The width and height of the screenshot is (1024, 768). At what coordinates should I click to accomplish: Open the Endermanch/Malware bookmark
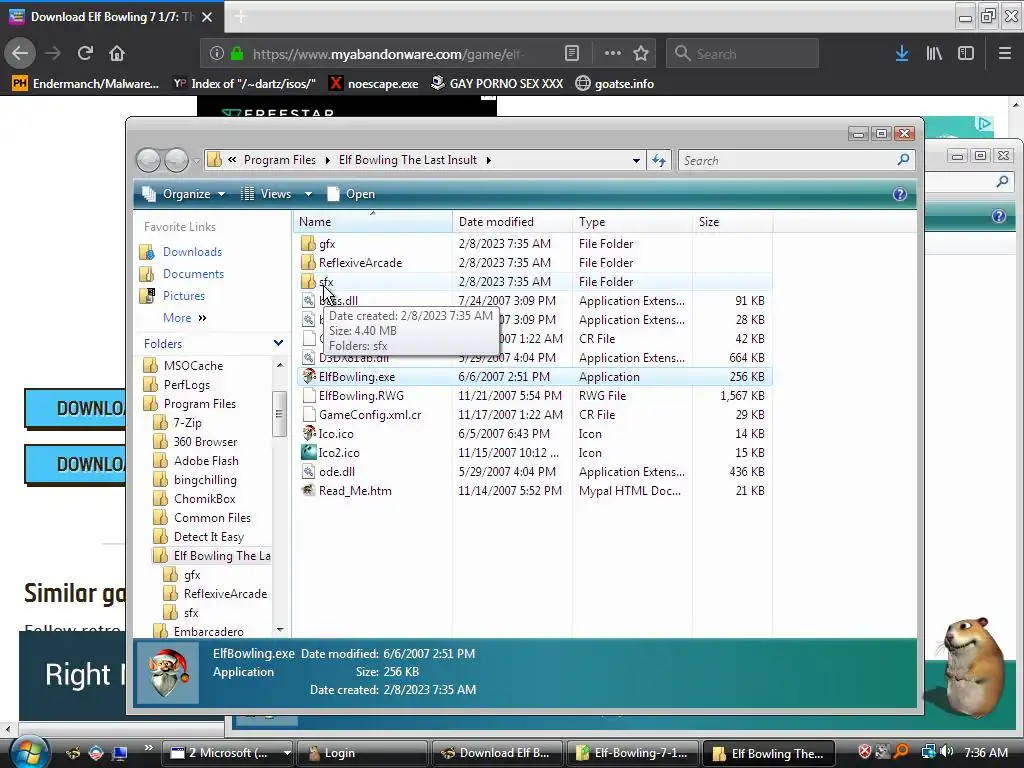86,84
